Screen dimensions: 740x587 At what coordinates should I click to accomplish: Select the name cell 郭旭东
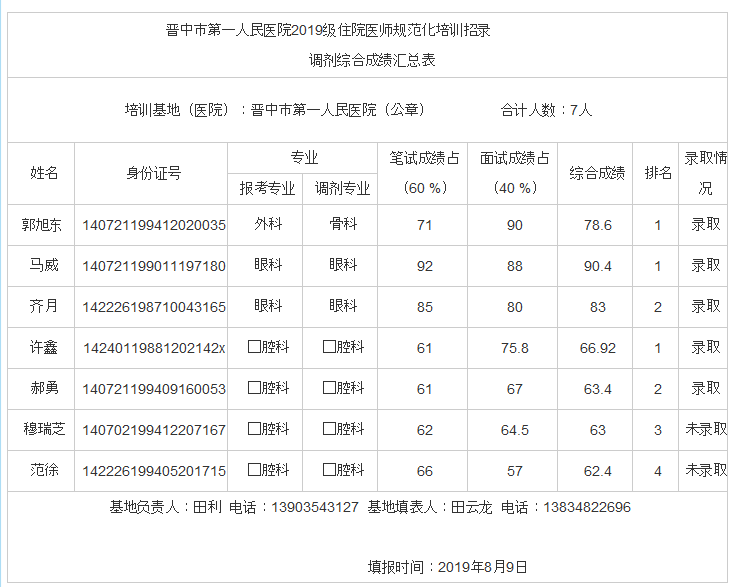point(42,225)
